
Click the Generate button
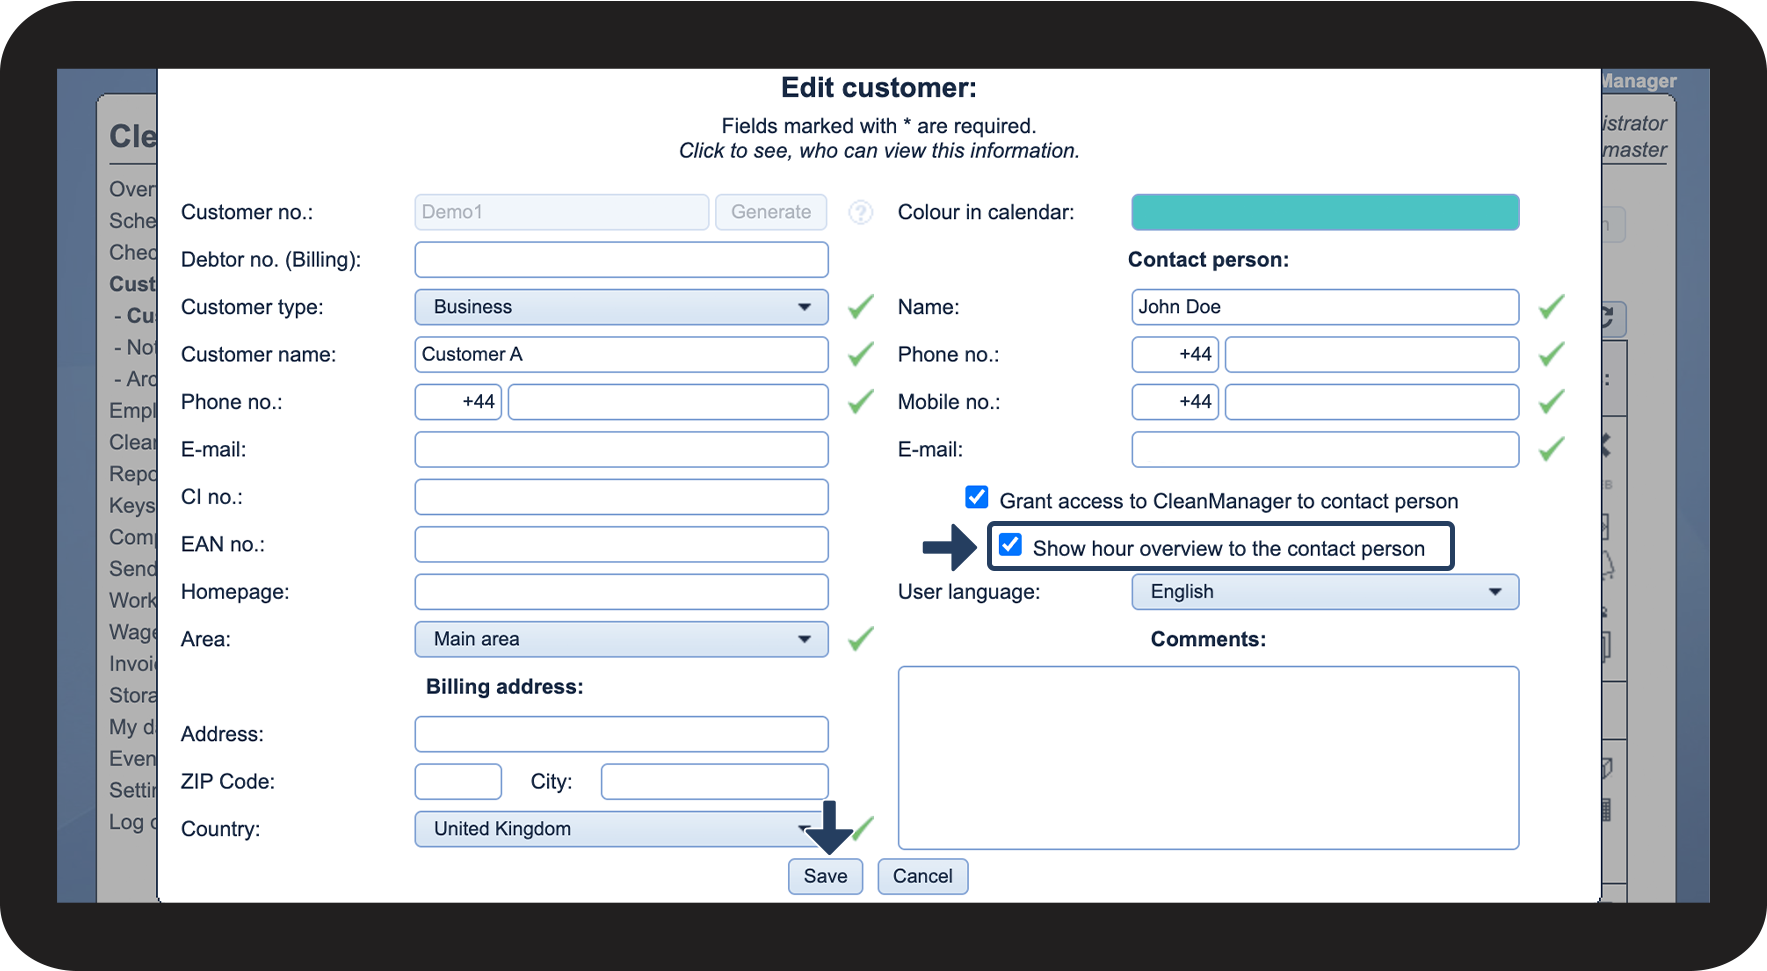pyautogui.click(x=771, y=212)
